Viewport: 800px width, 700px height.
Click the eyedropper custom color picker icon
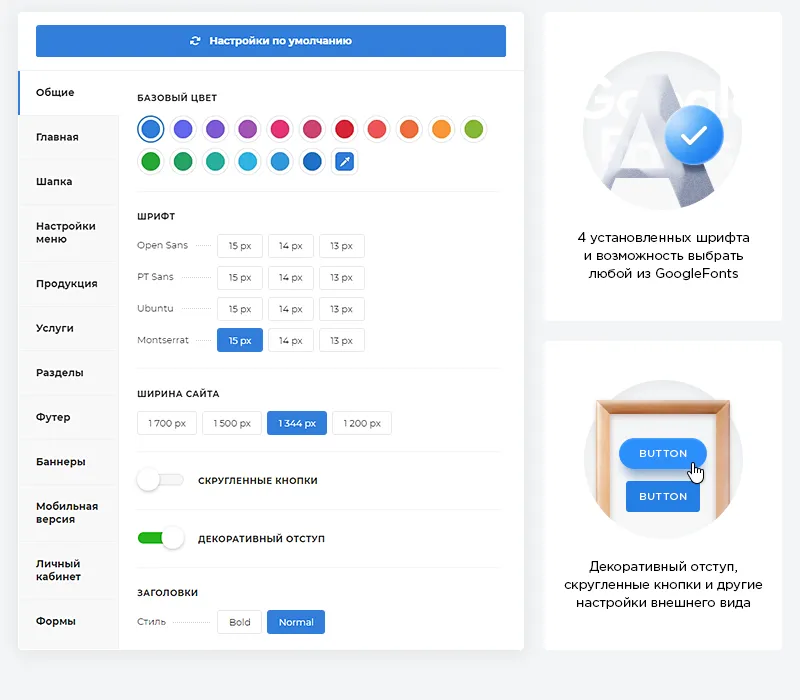click(345, 161)
